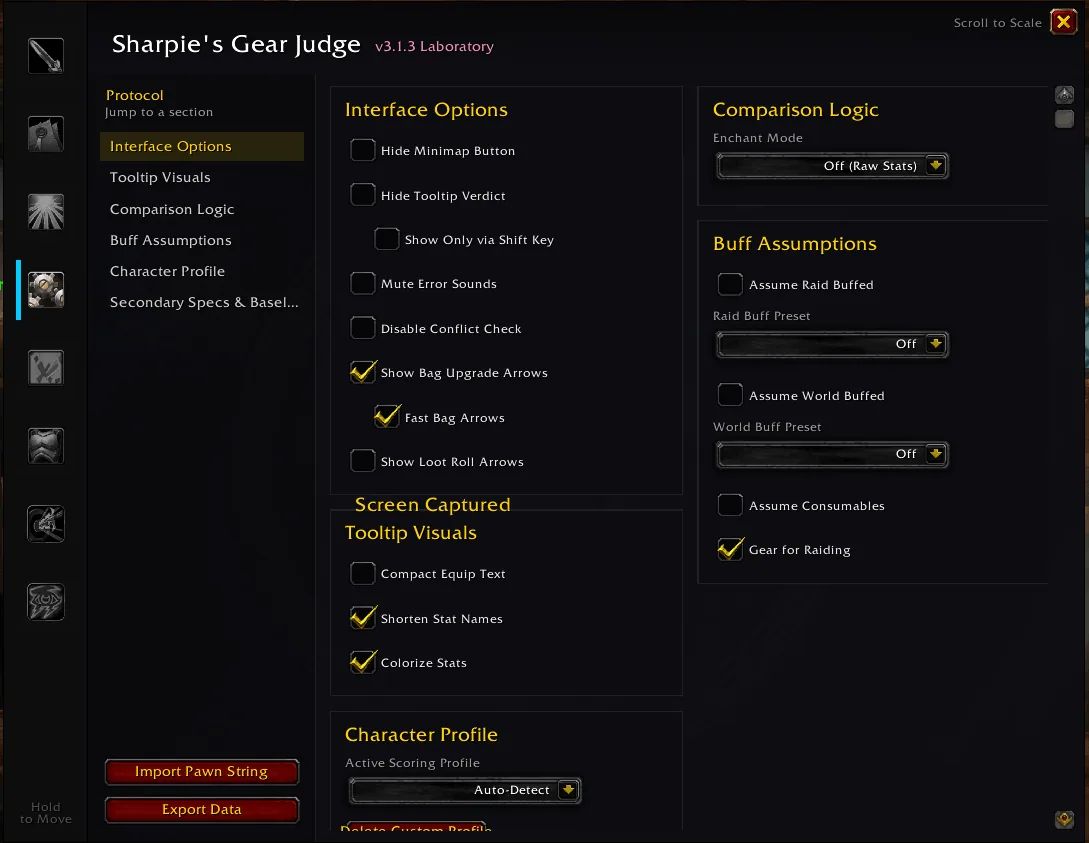
Task: Click the 'World Buff Preset' label
Action: pyautogui.click(x=767, y=427)
